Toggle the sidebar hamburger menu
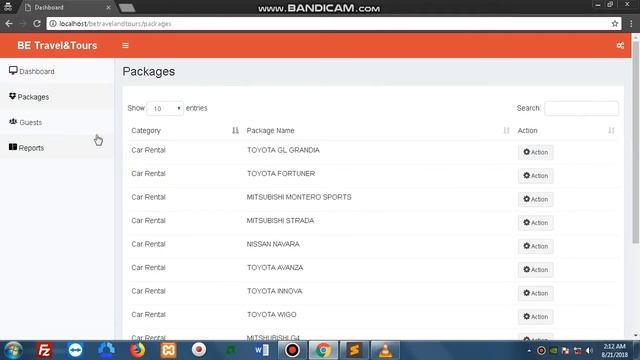Image resolution: width=640 pixels, height=360 pixels. 125,45
